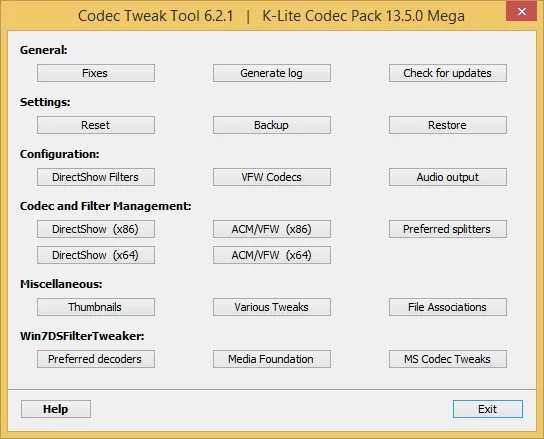Open Media Foundation settings
This screenshot has height=439, width=544.
click(272, 359)
